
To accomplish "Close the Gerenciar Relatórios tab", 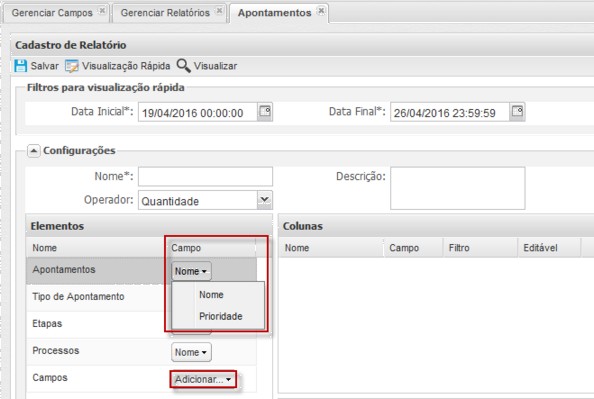I will click(219, 11).
